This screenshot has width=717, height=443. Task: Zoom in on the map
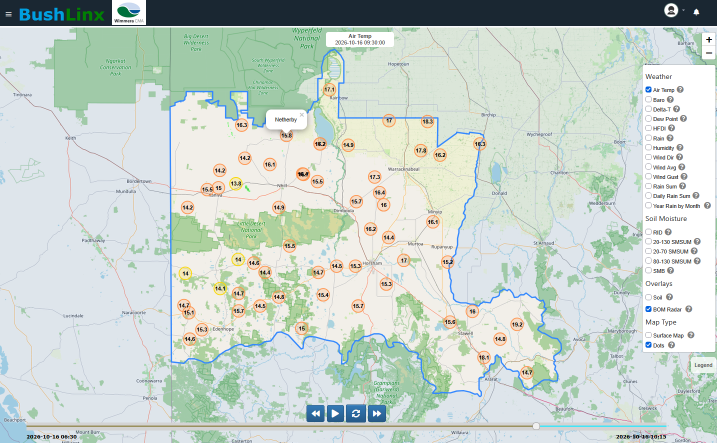coord(708,40)
